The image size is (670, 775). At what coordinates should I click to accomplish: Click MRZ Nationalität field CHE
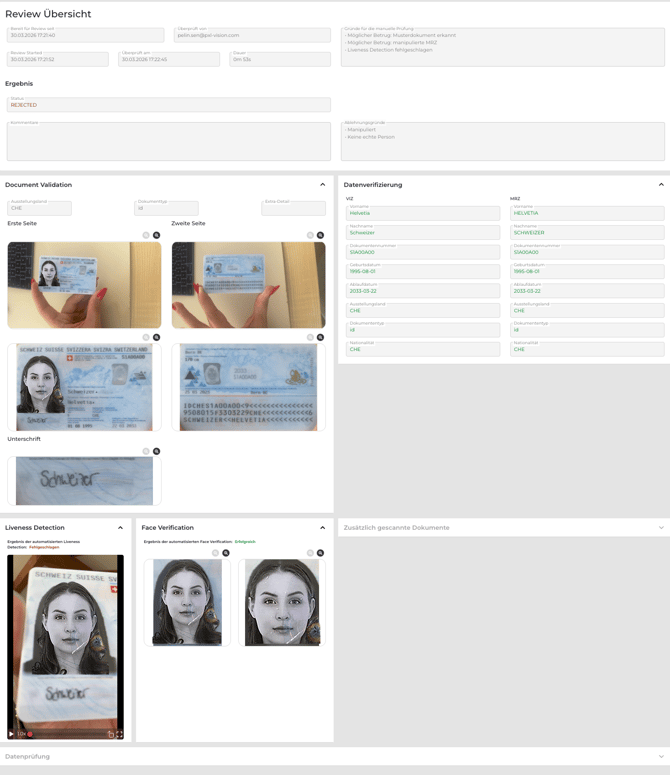pyautogui.click(x=587, y=349)
